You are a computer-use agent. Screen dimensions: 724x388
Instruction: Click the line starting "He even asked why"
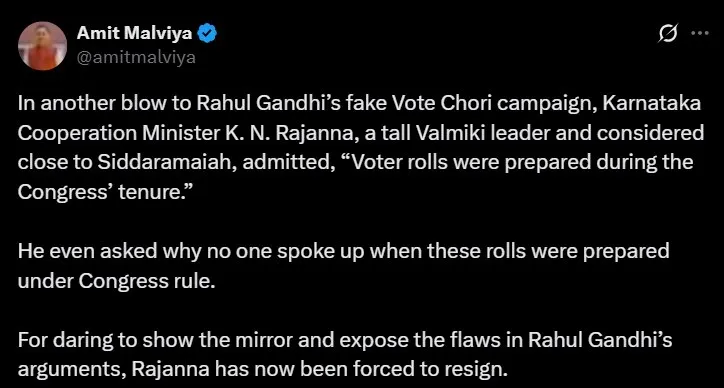pyautogui.click(x=344, y=252)
